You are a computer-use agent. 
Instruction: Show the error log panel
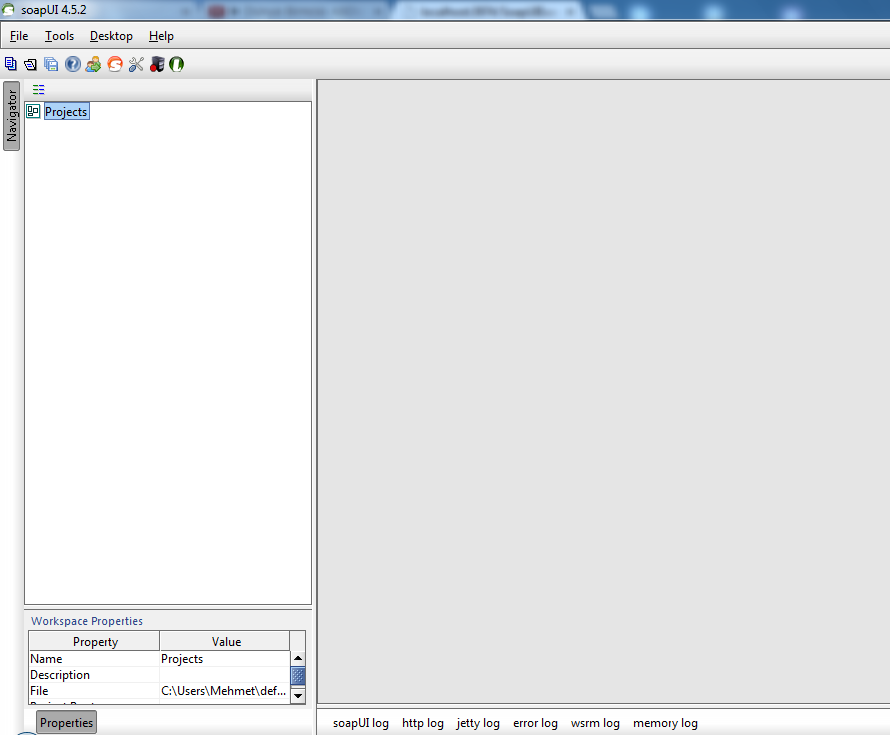coord(535,723)
